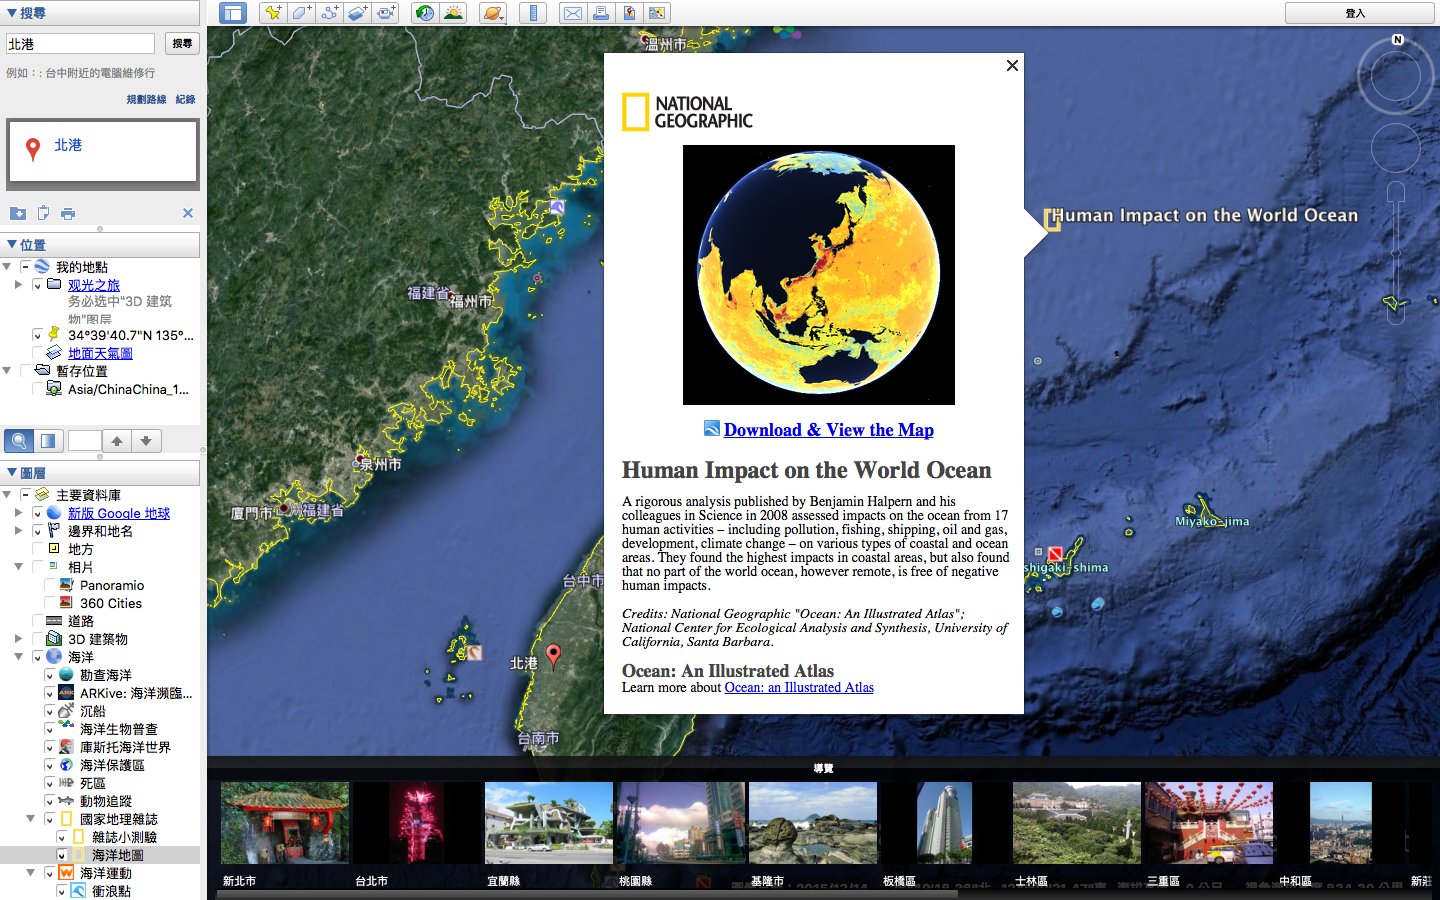View in Google Maps toolbar icon
This screenshot has width=1440, height=900.
coord(657,13)
